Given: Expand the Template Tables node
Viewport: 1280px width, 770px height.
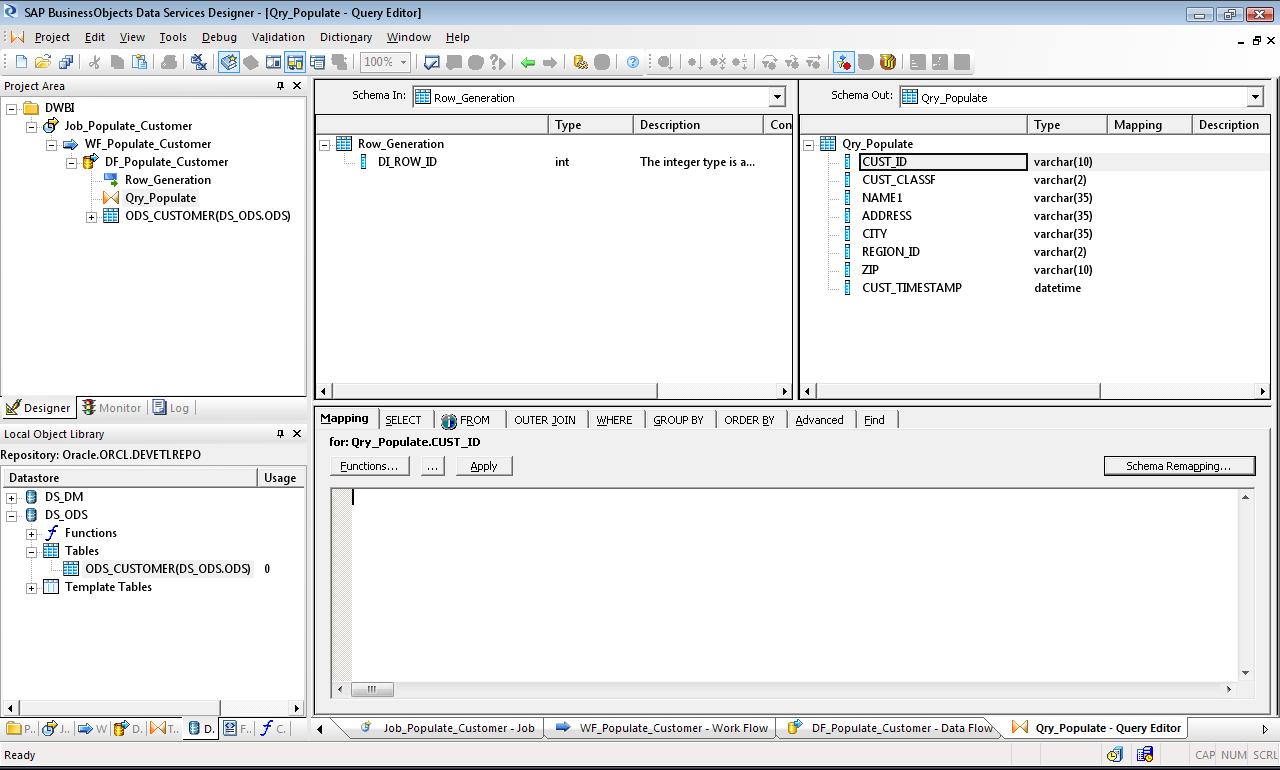Looking at the screenshot, I should [x=32, y=587].
